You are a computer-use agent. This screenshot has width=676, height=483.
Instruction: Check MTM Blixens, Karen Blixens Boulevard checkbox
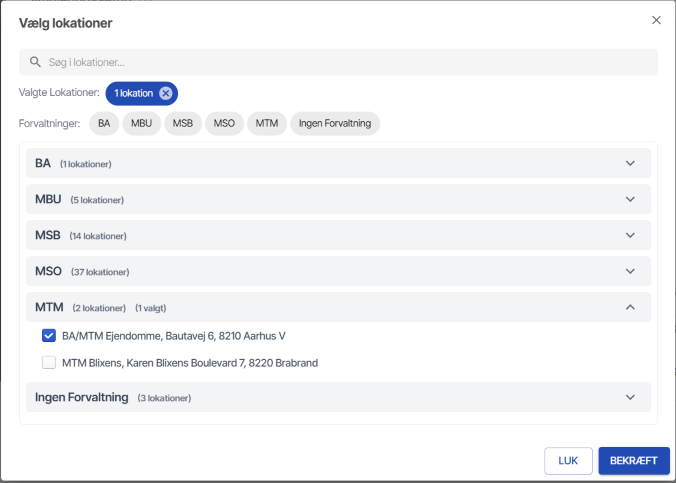pyautogui.click(x=49, y=362)
